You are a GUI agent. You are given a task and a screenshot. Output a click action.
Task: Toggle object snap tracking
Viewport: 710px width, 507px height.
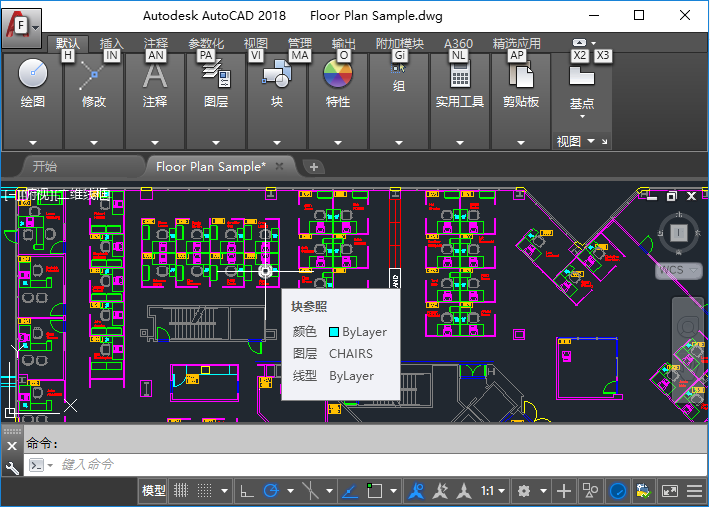[350, 491]
